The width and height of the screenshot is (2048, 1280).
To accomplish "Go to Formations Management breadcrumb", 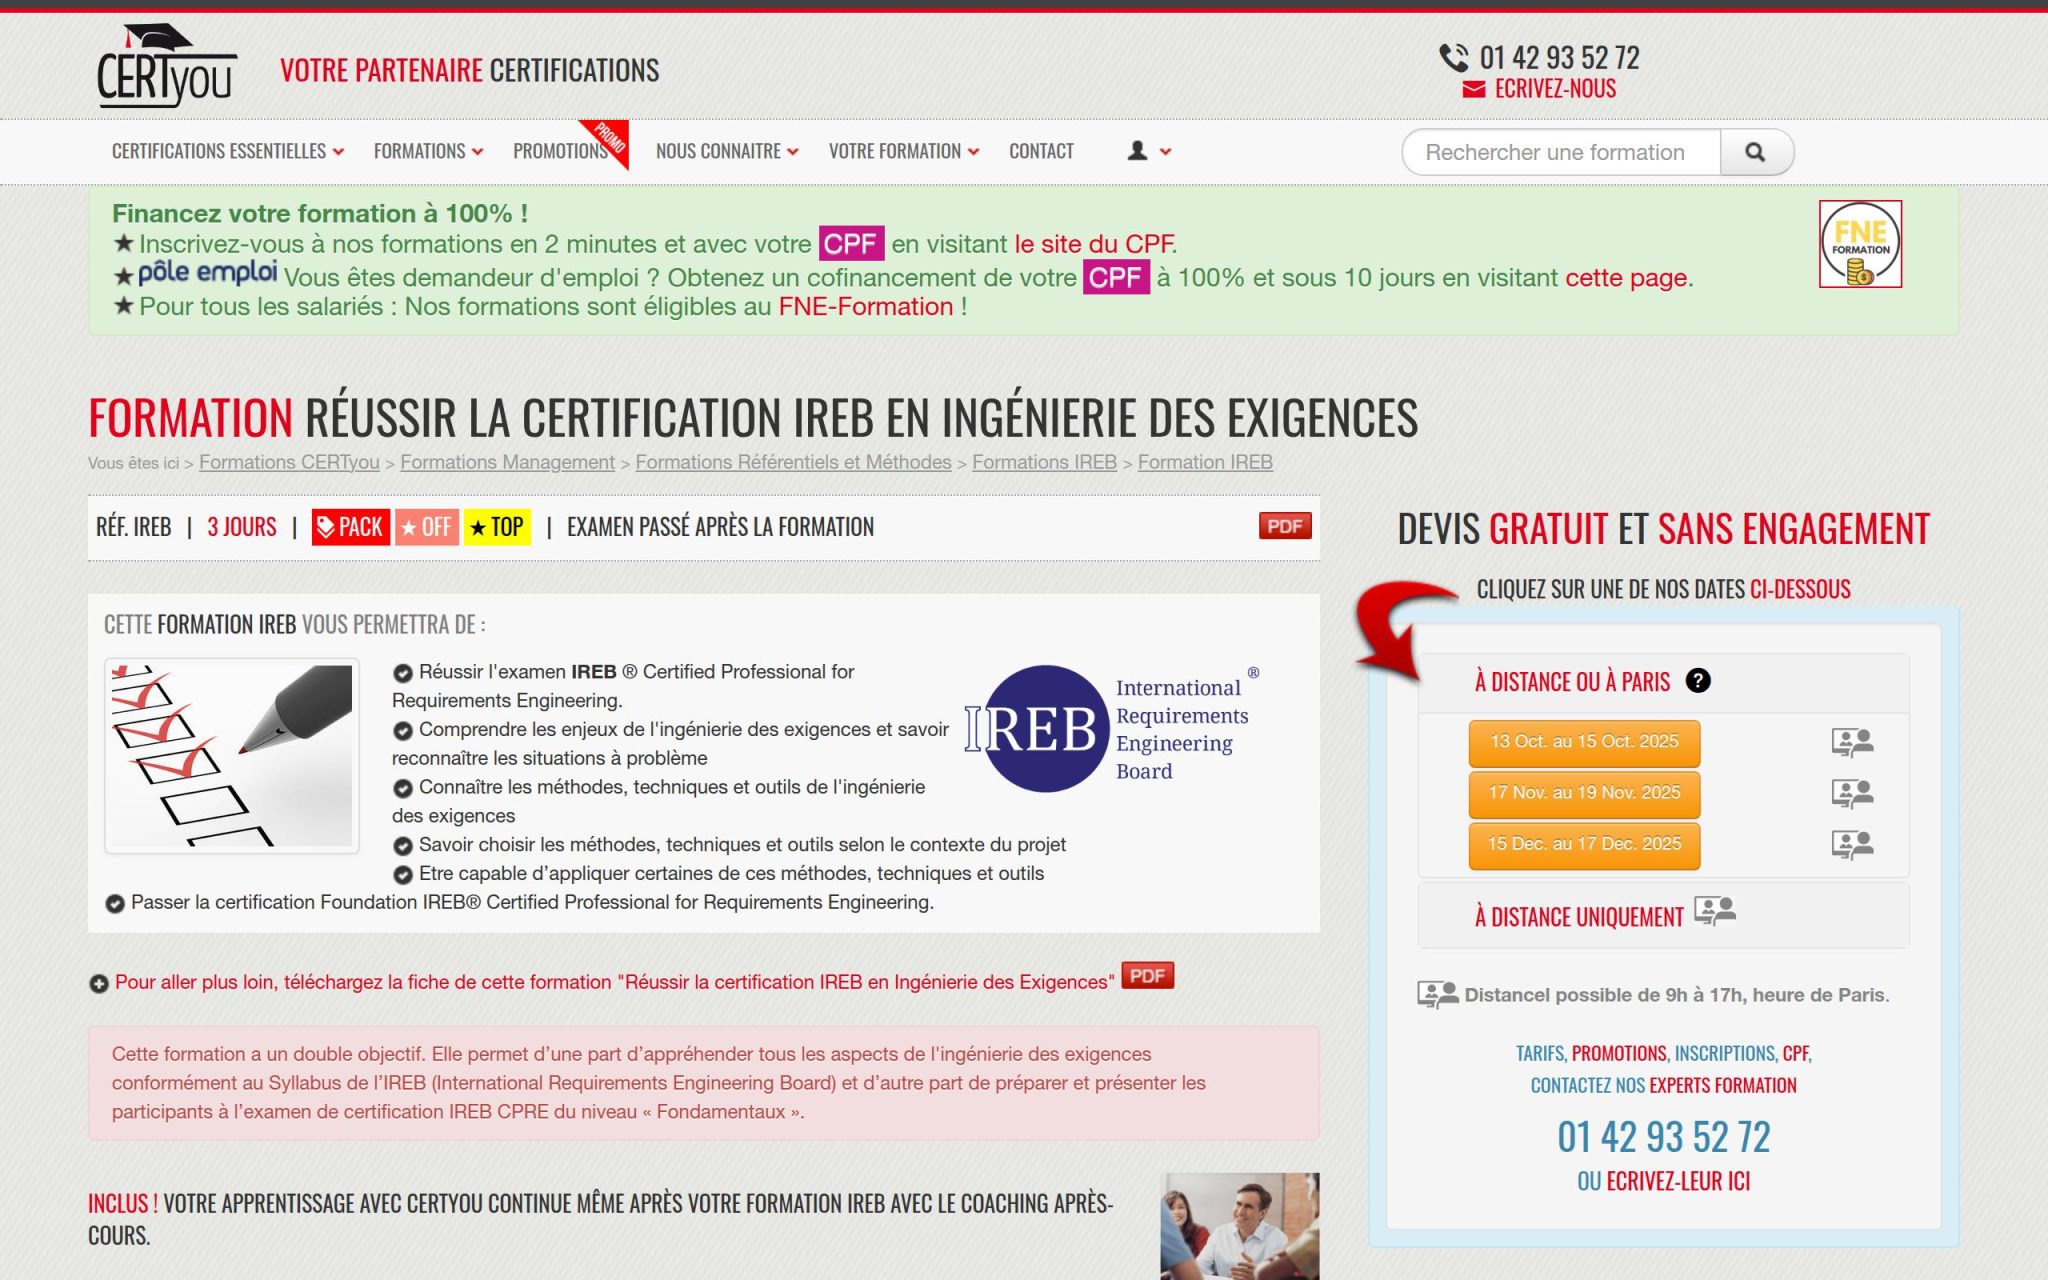I will [507, 462].
